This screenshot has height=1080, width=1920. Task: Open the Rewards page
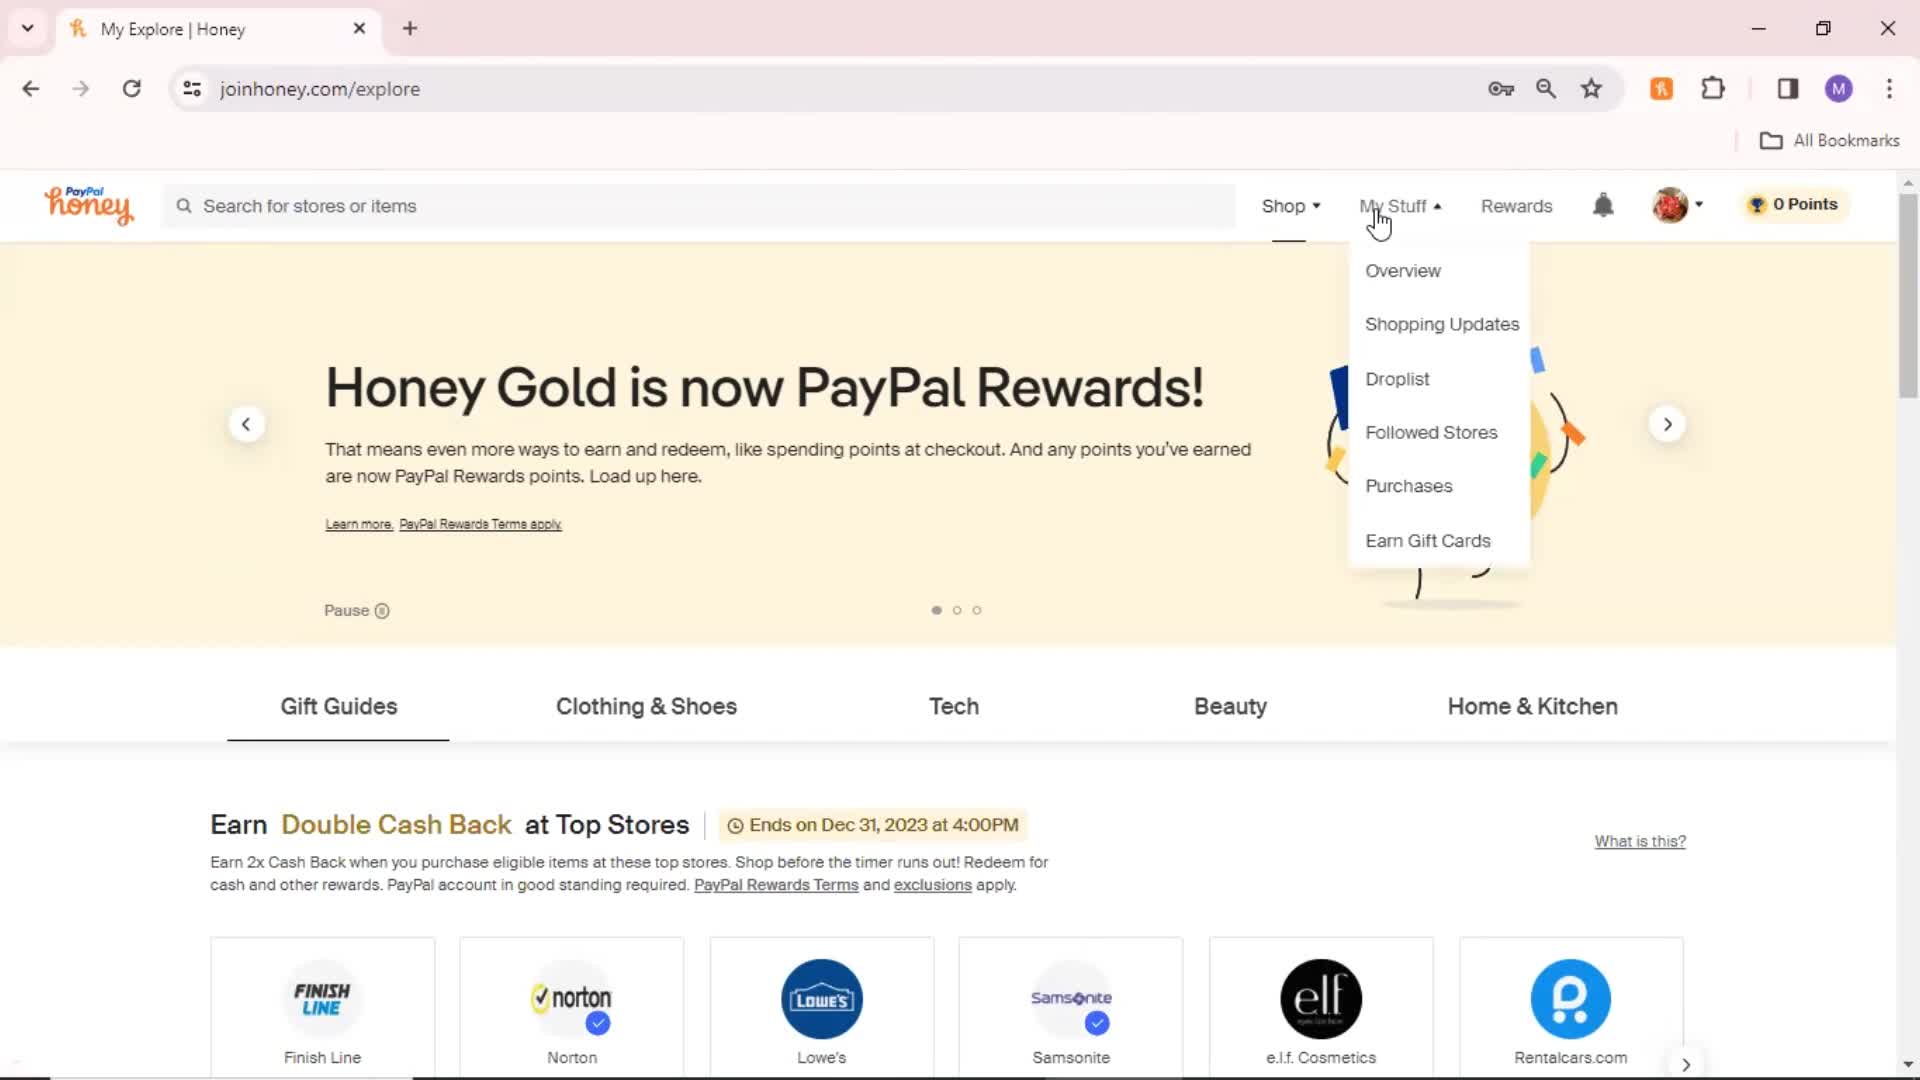(1516, 206)
